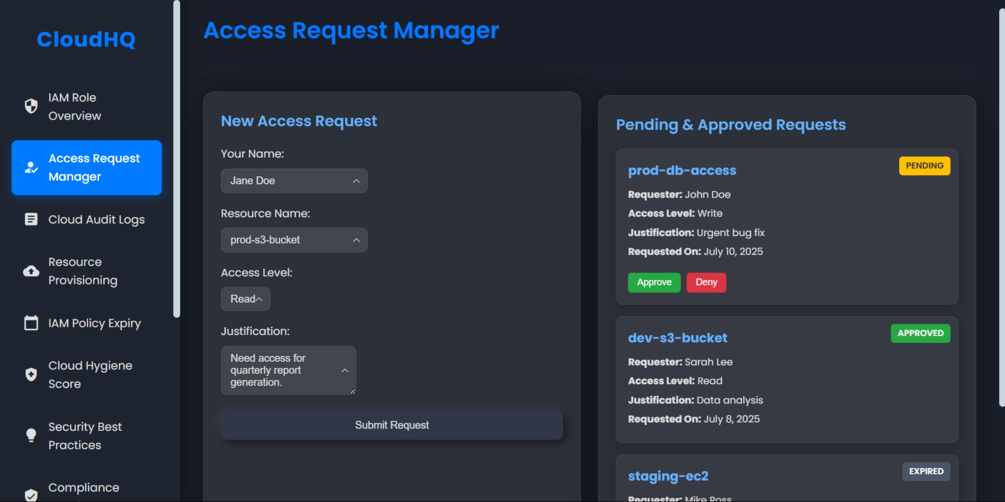The image size is (1005, 502).
Task: Click the Justification text area
Action: click(x=288, y=370)
